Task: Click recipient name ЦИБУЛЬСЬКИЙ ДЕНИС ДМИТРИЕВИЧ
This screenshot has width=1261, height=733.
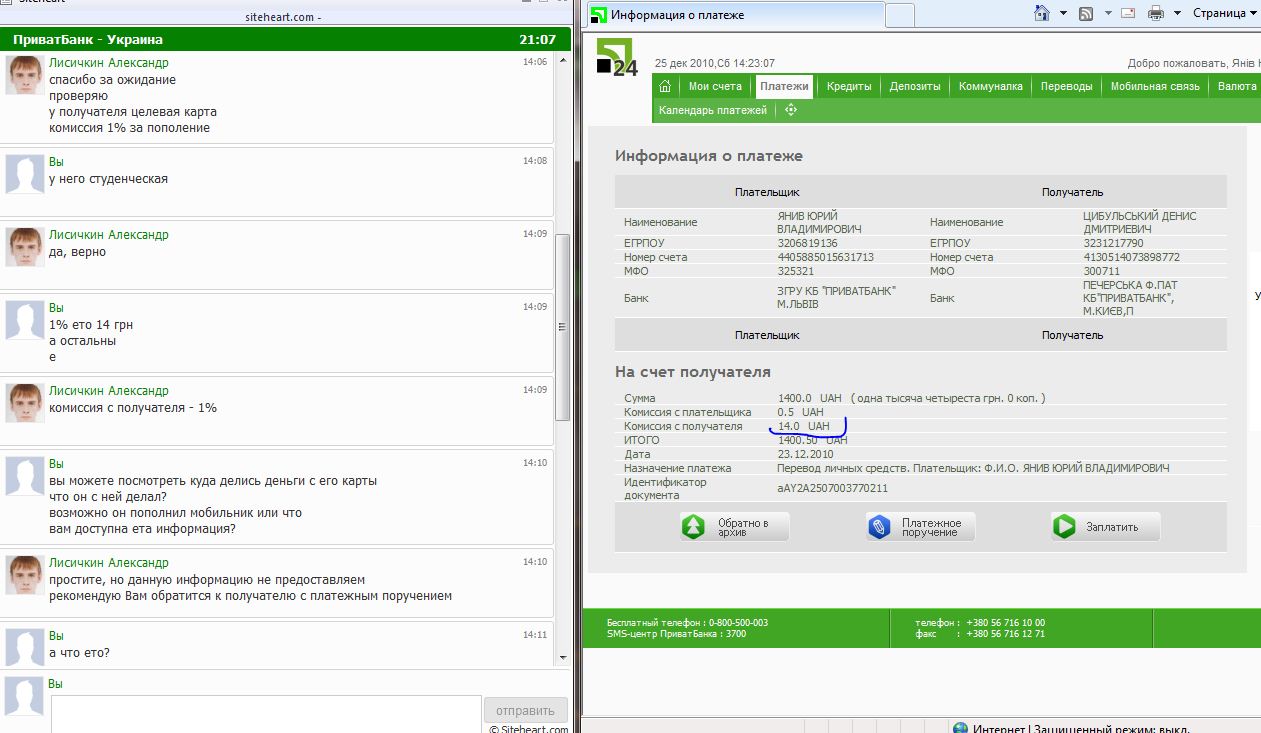Action: [x=1139, y=222]
